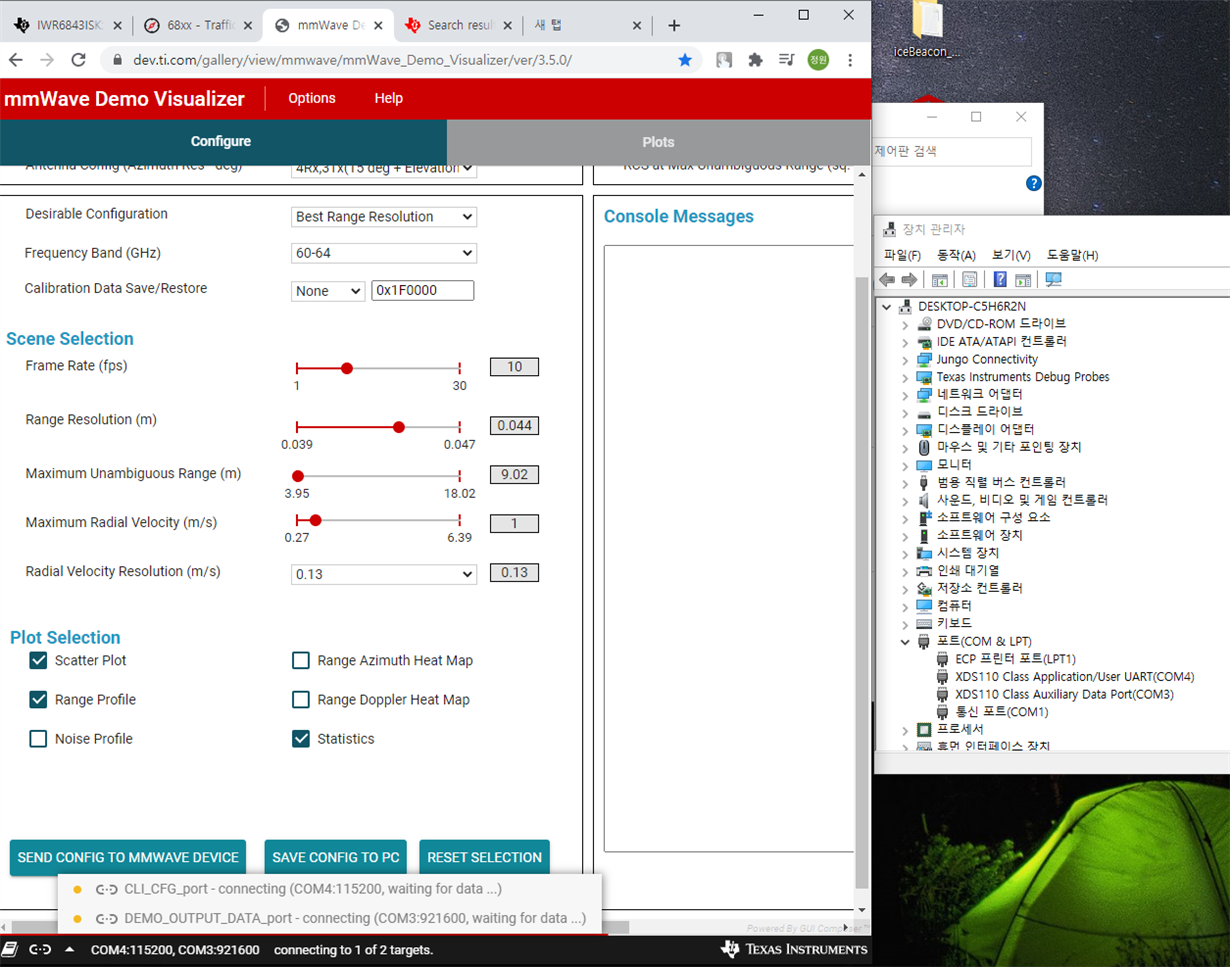Click the RESET SELECTION button
1230x967 pixels.
coord(484,857)
